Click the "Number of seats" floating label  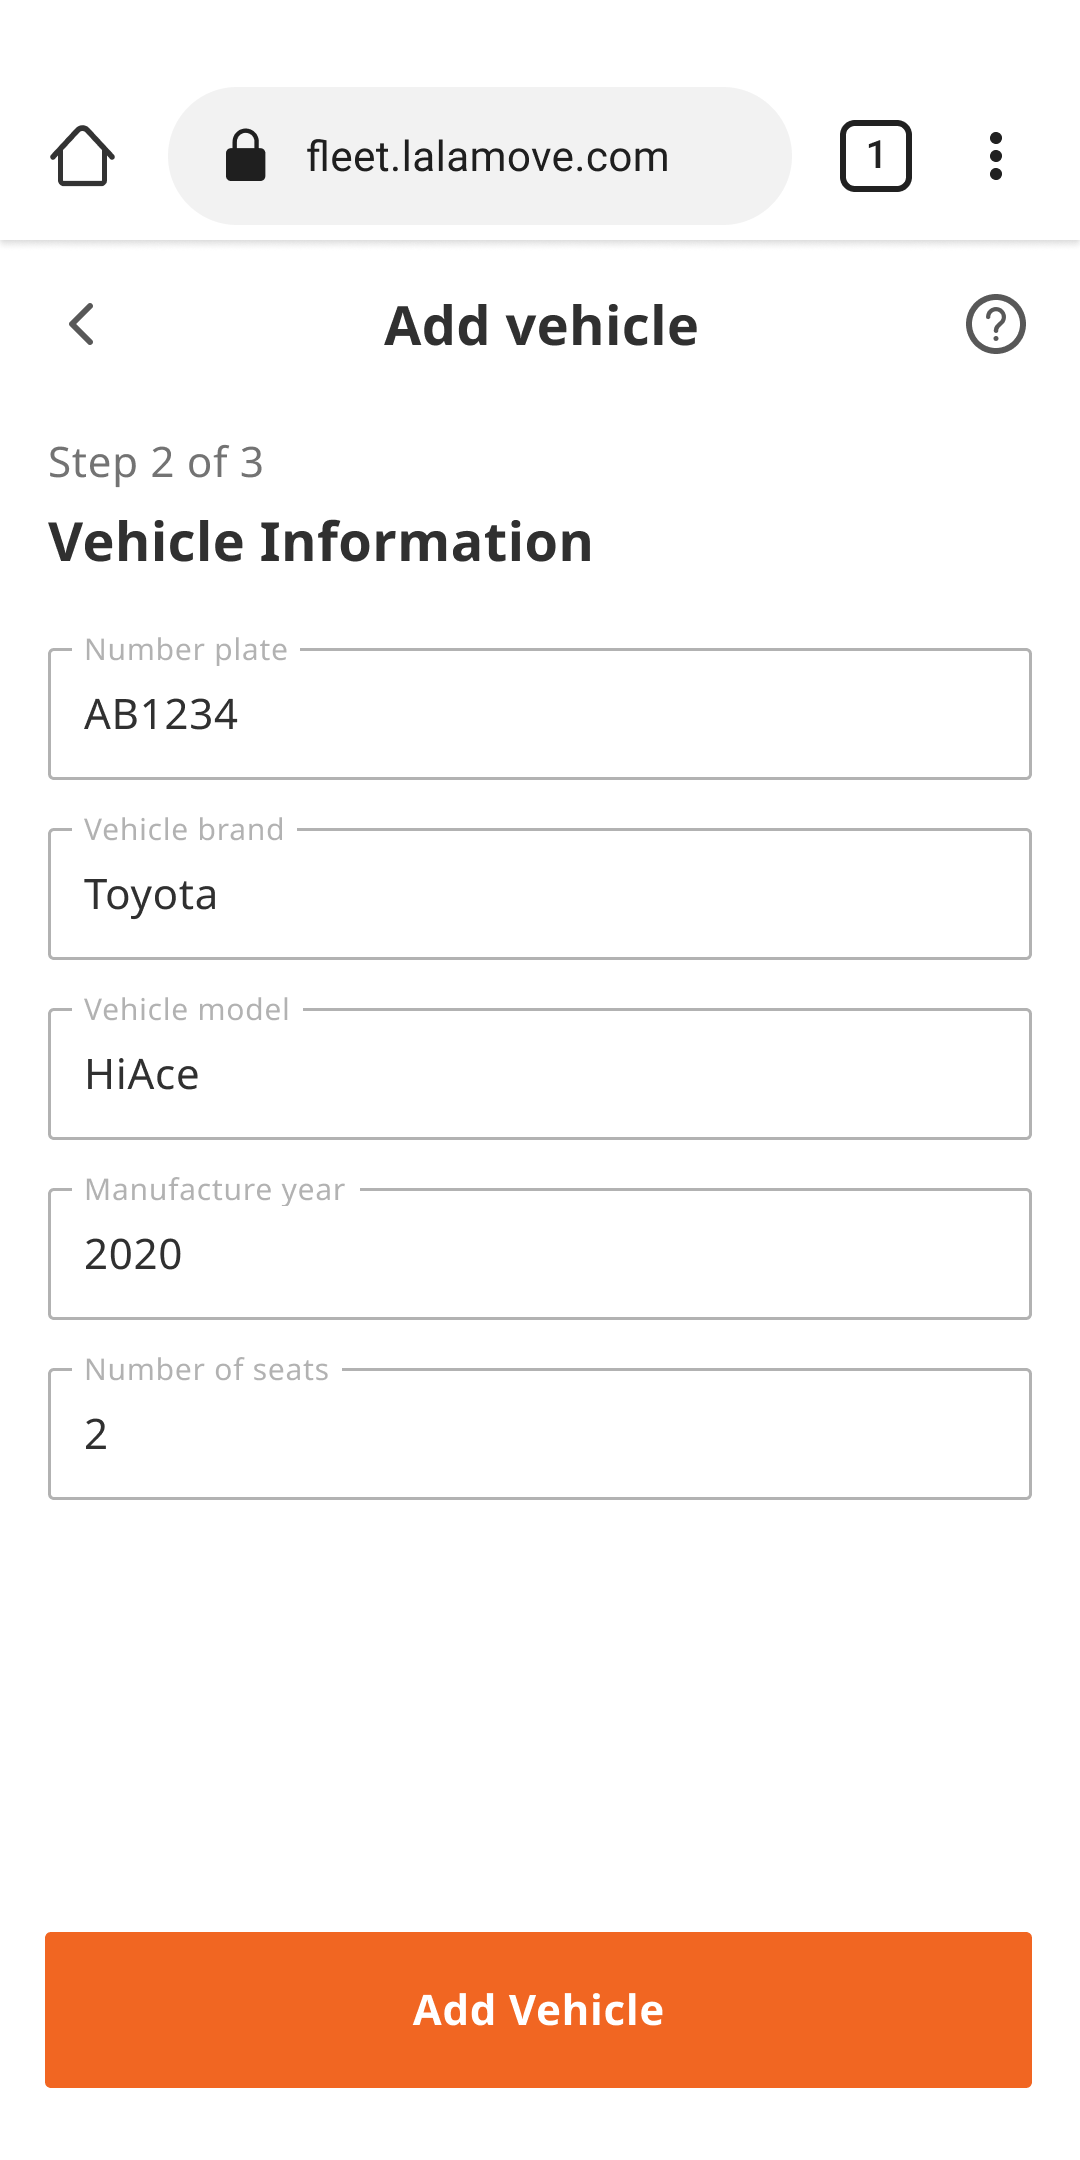[207, 1370]
